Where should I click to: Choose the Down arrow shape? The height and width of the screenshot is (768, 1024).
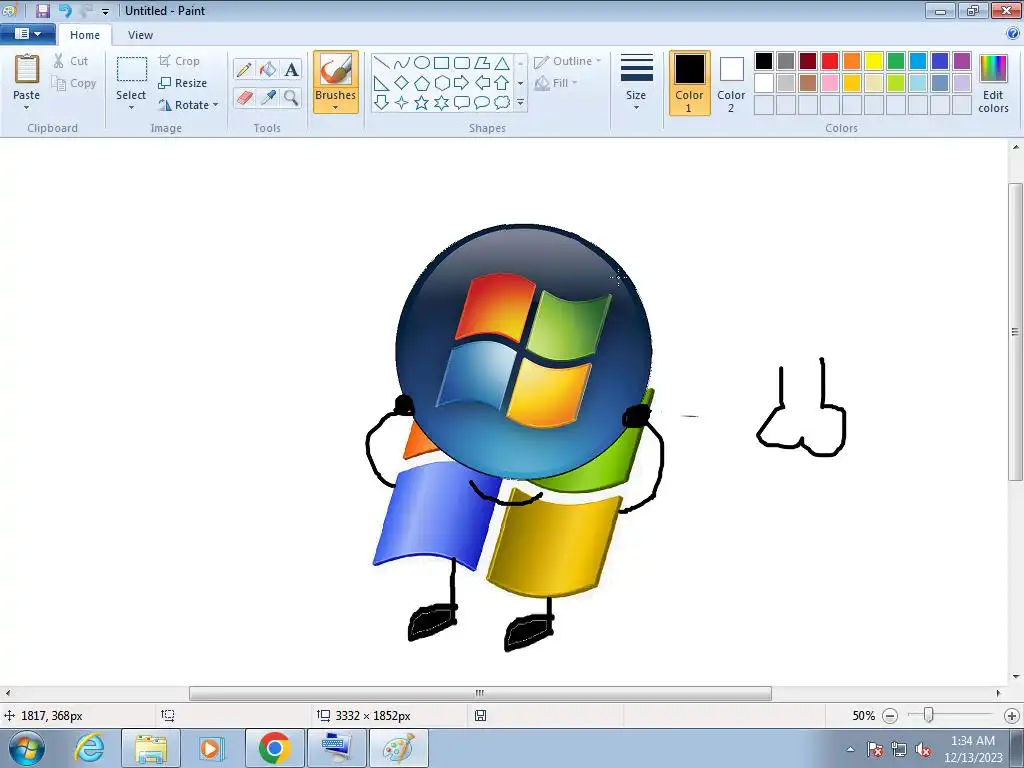click(382, 103)
